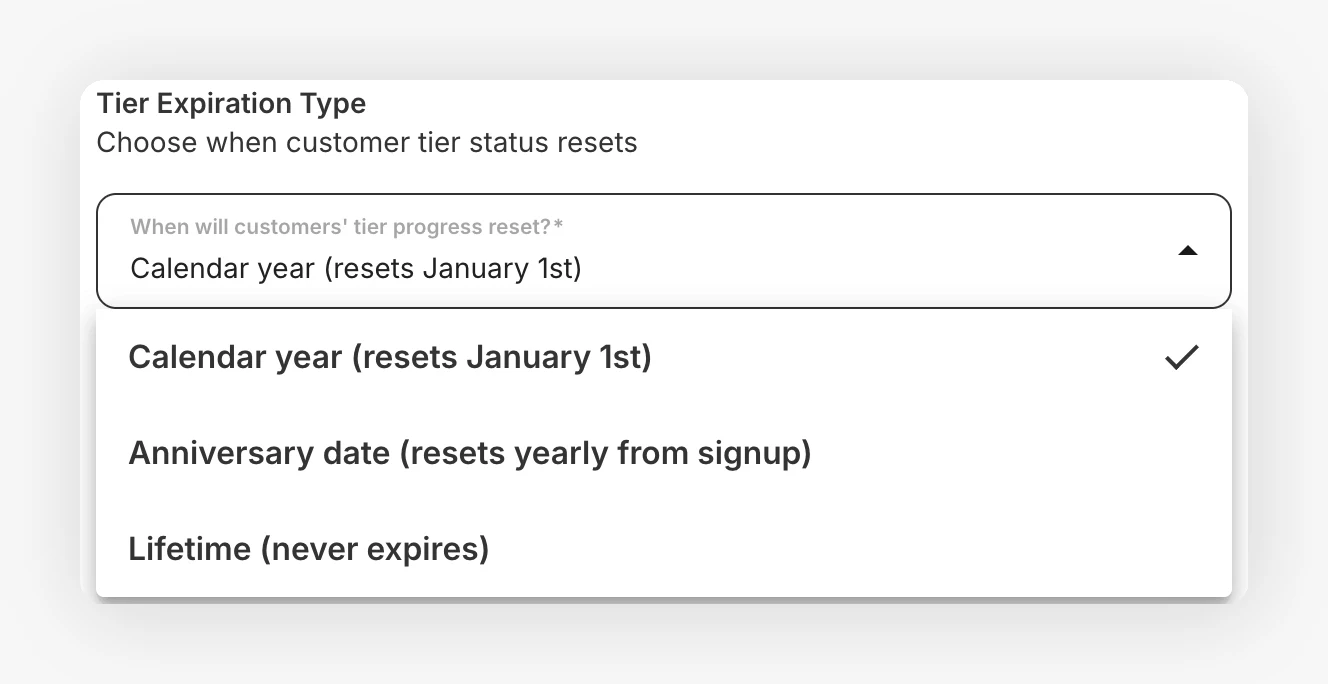
Task: Click the asterisk after the reset label
Action: 558,225
